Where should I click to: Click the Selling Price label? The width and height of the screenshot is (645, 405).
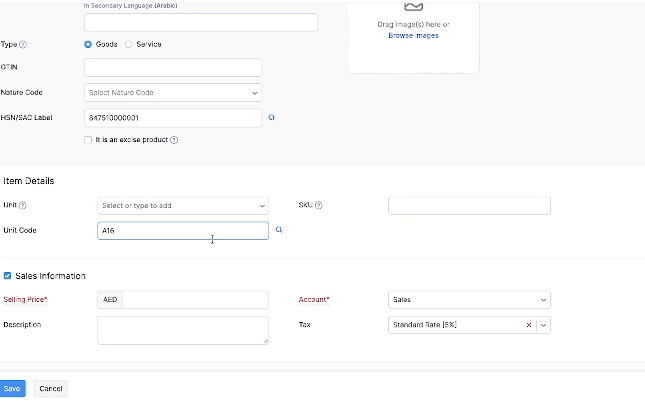[x=26, y=300]
